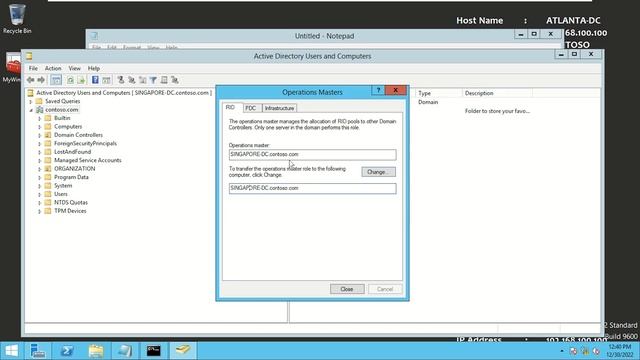Click the help question mark in Operations Masters
This screenshot has height=360, width=640.
click(378, 90)
